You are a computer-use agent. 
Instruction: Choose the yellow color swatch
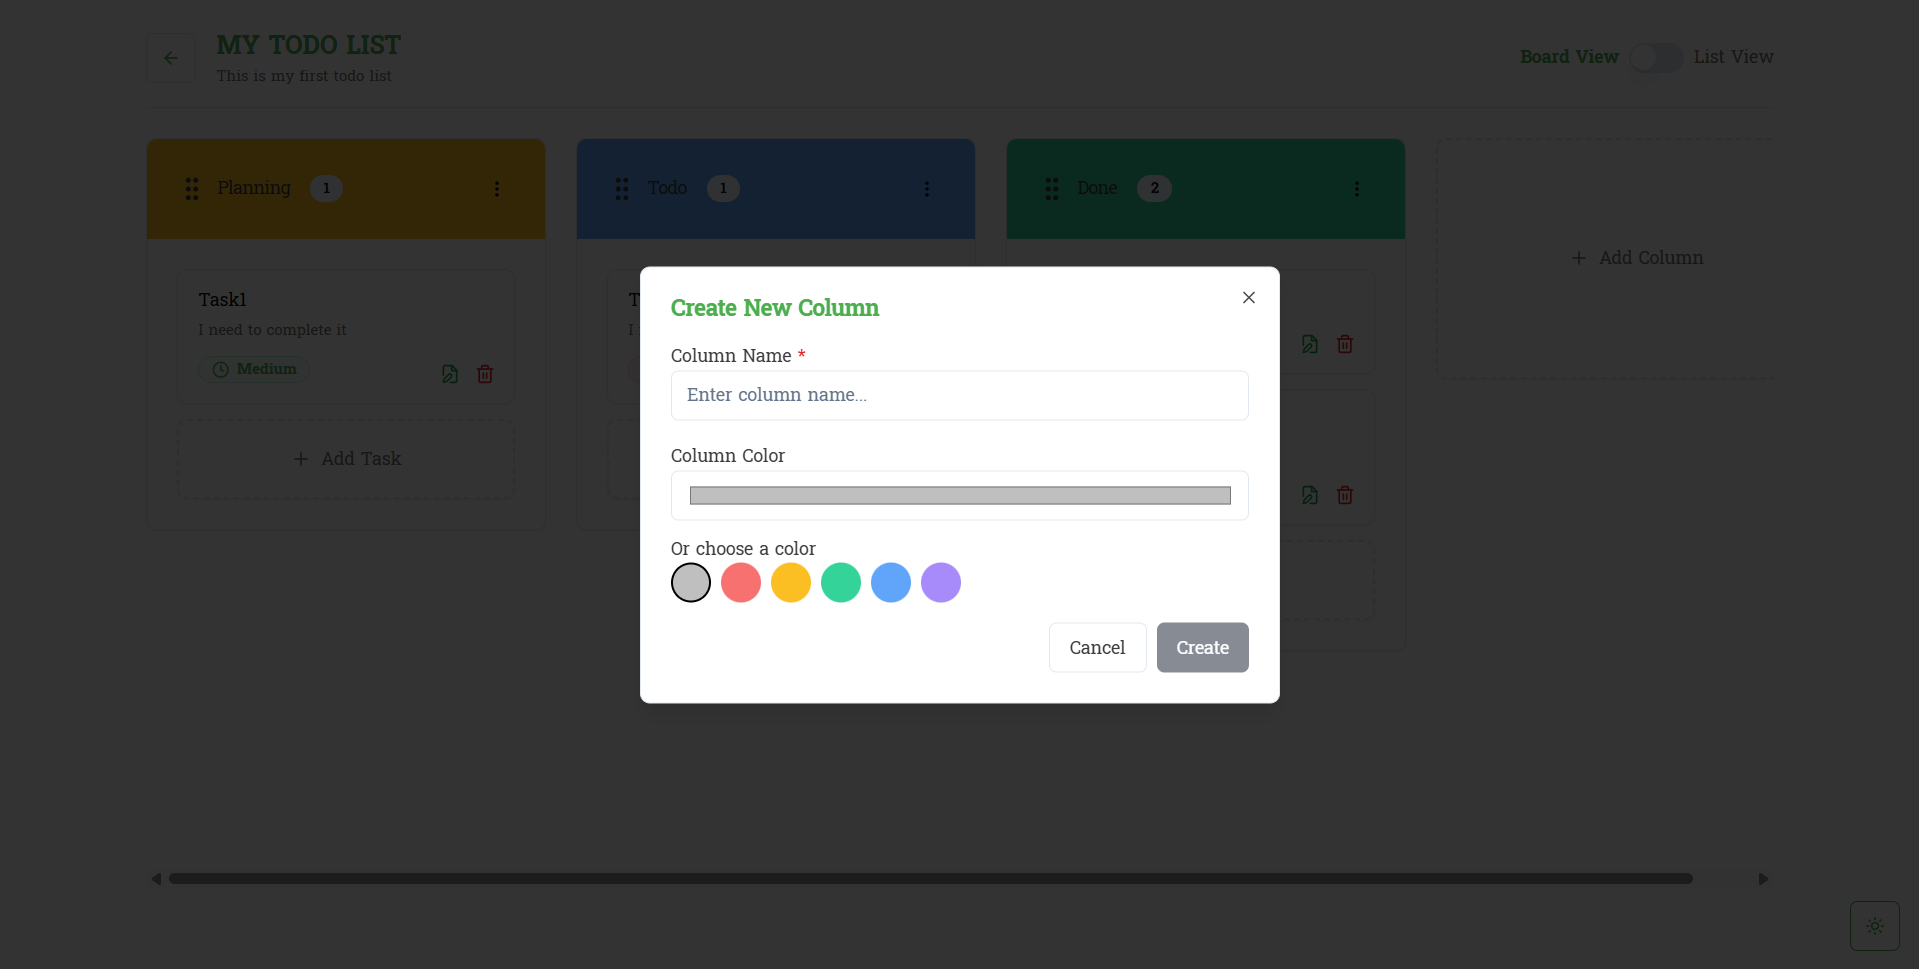[790, 582]
